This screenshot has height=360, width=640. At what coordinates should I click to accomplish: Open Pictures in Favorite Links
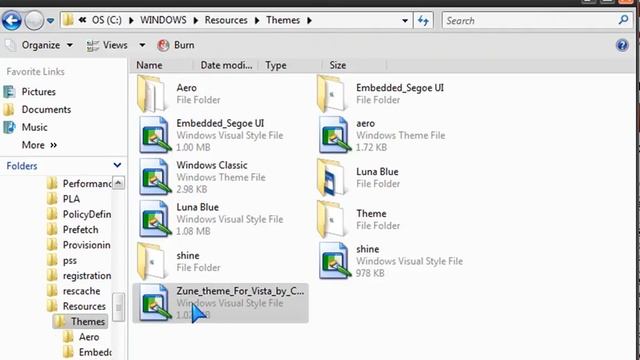pos(39,92)
